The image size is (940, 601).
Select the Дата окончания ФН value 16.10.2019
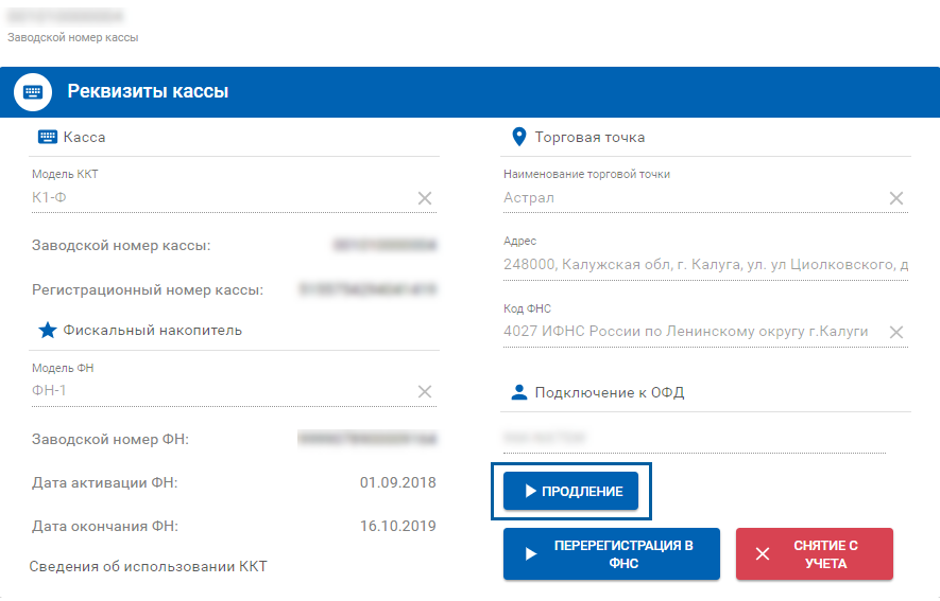(398, 526)
